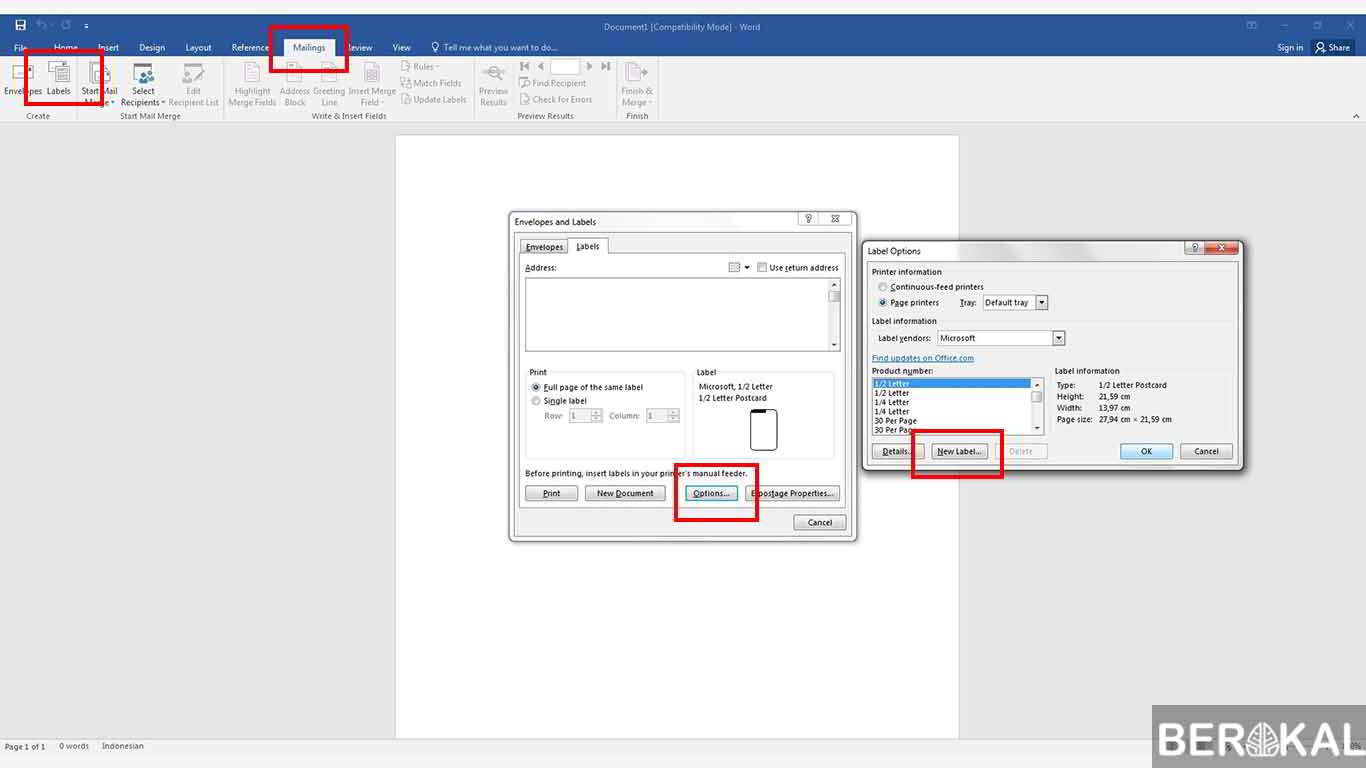This screenshot has height=768, width=1366.
Task: Click help icon in Envelopes and Labels dialog
Action: point(808,219)
